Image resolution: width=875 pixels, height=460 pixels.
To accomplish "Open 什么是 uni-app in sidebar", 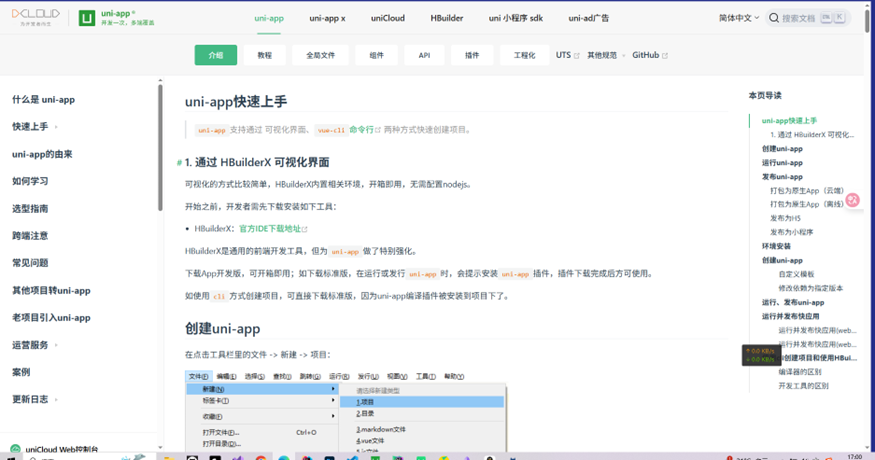I will (44, 100).
